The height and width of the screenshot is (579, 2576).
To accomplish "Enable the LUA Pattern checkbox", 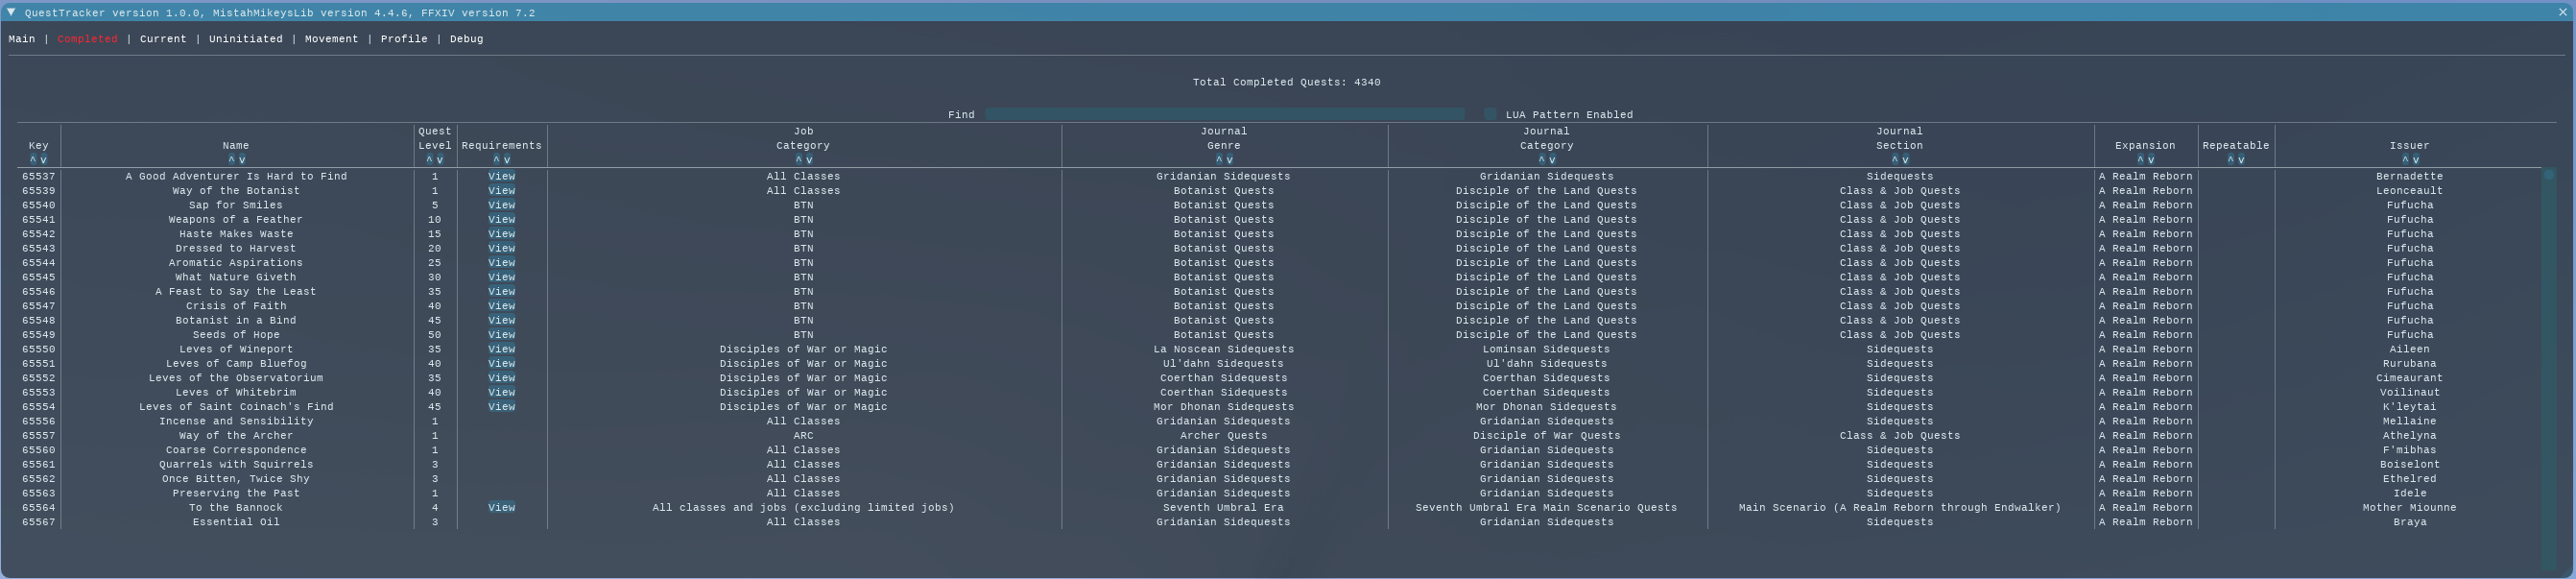I will point(1490,114).
